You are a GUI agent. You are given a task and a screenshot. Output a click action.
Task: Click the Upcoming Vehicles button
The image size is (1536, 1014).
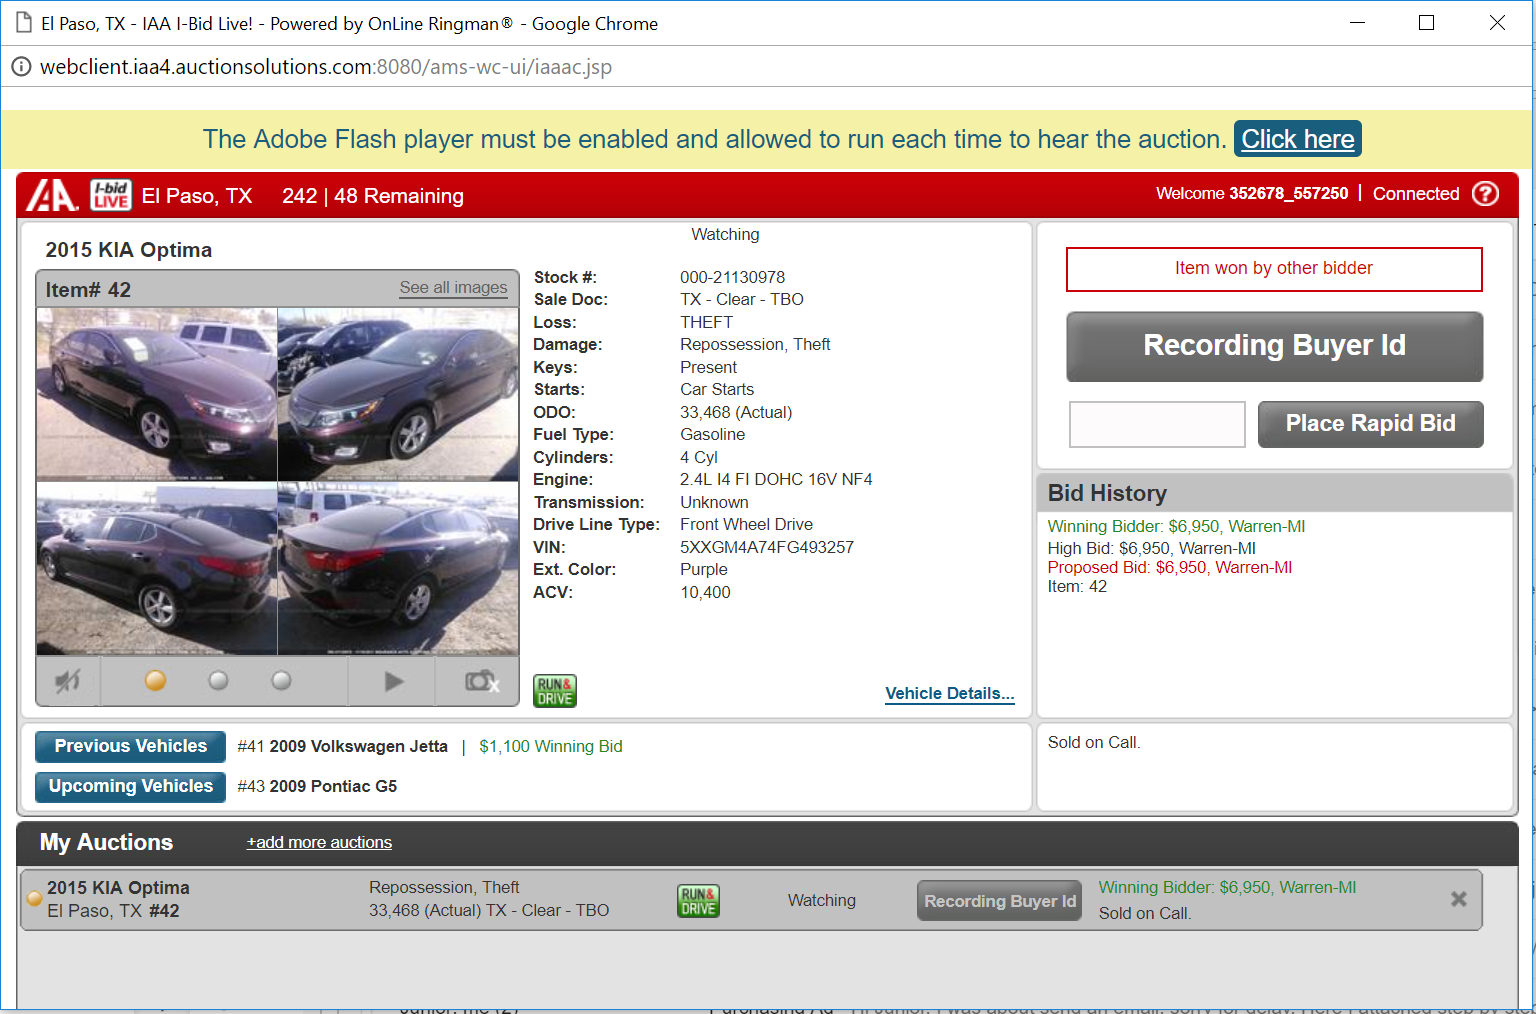pyautogui.click(x=130, y=786)
